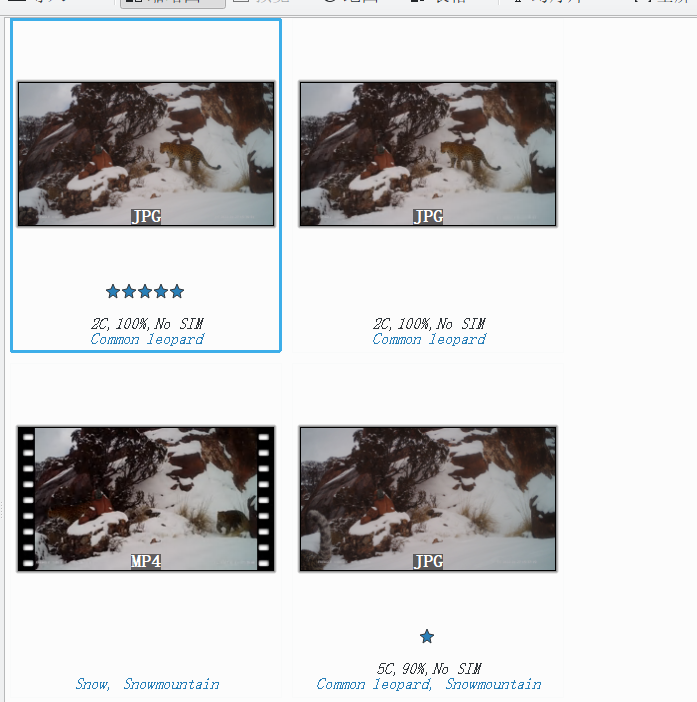Click 'Common leopard' keyword under the one-star image
Screen dimensions: 697x702
click(373, 685)
